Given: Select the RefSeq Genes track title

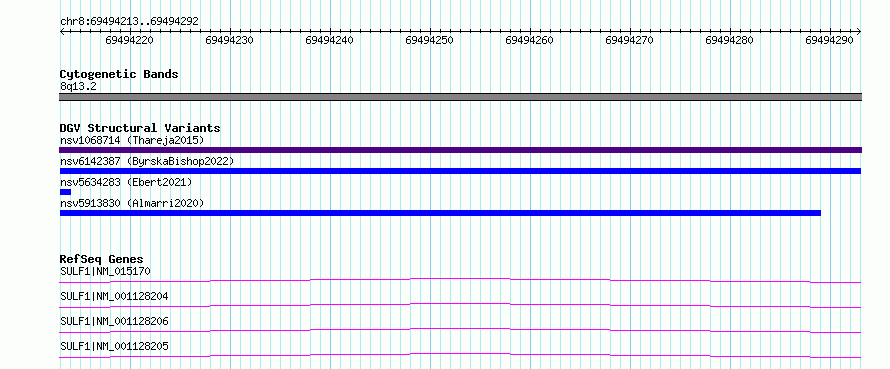Looking at the screenshot, I should pyautogui.click(x=101, y=259).
